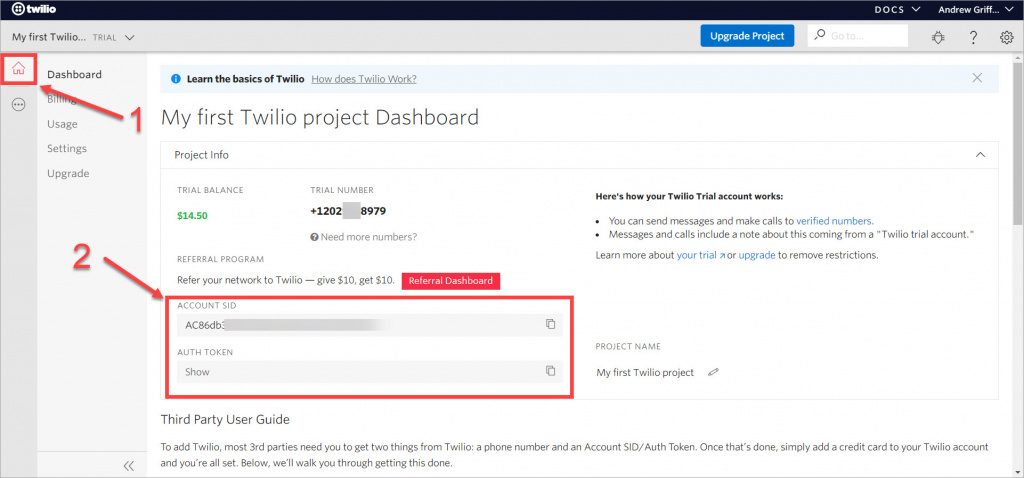Click the Need more numbers? link
1024x478 pixels.
coord(368,236)
